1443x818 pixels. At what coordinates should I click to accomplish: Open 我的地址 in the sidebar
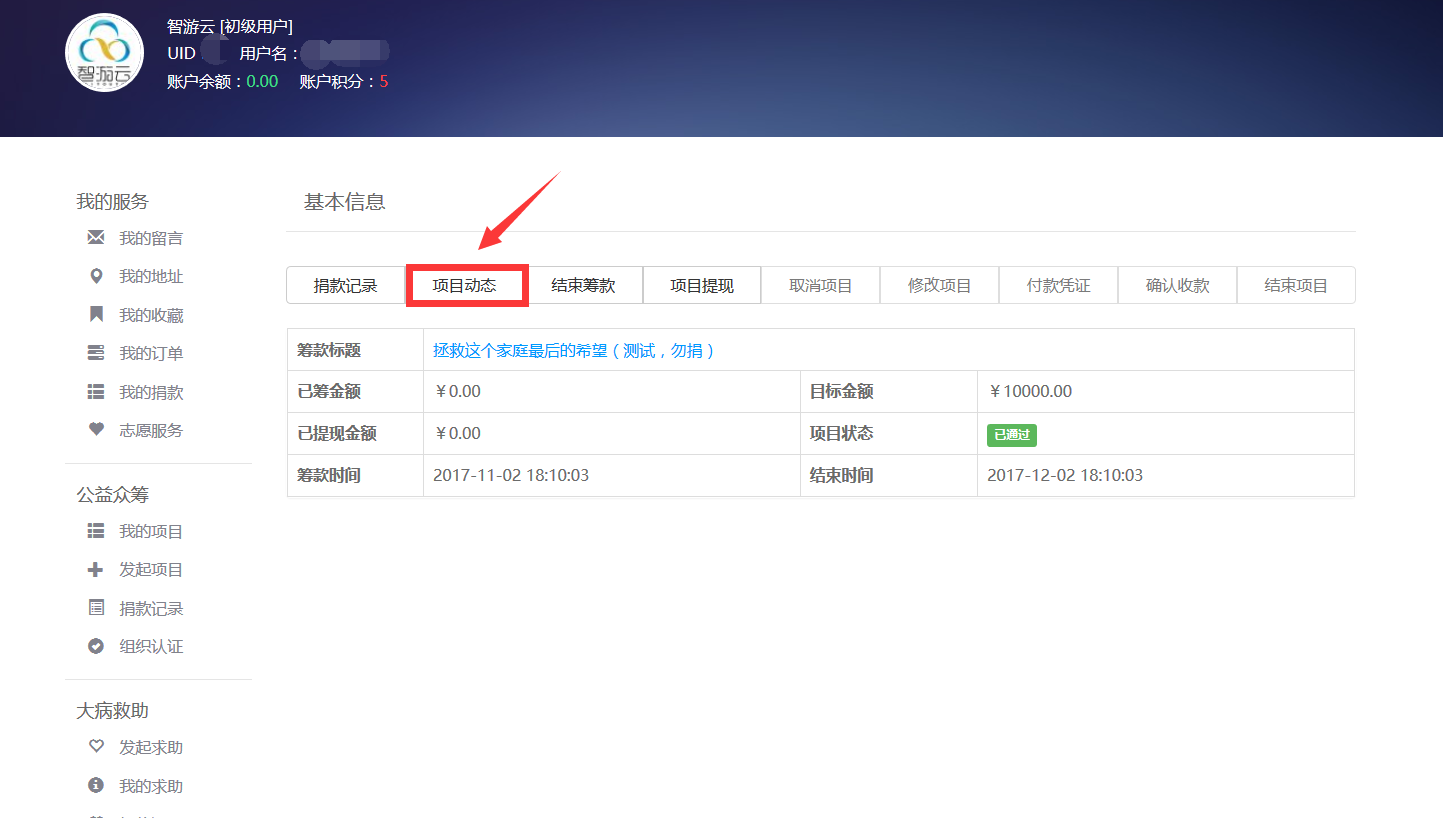tap(151, 276)
